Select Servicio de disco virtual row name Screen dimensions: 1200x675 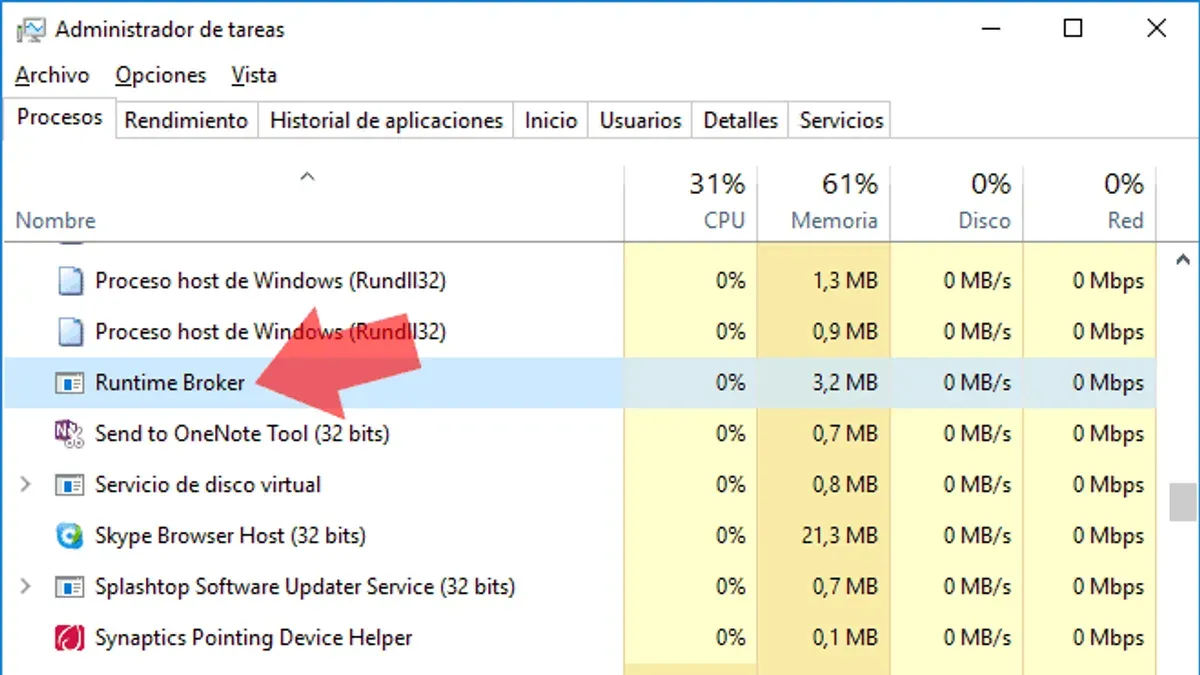coord(208,485)
